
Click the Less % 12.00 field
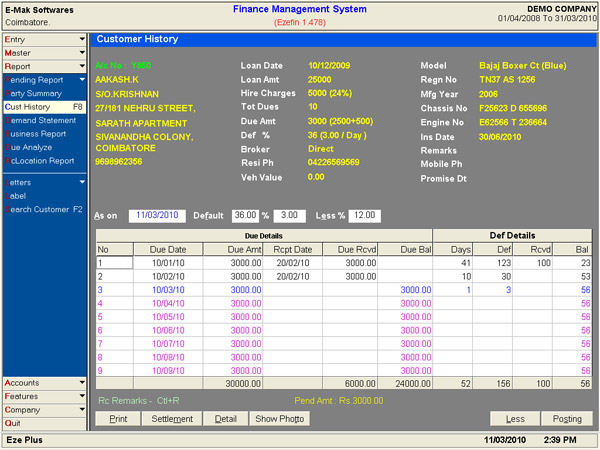365,215
